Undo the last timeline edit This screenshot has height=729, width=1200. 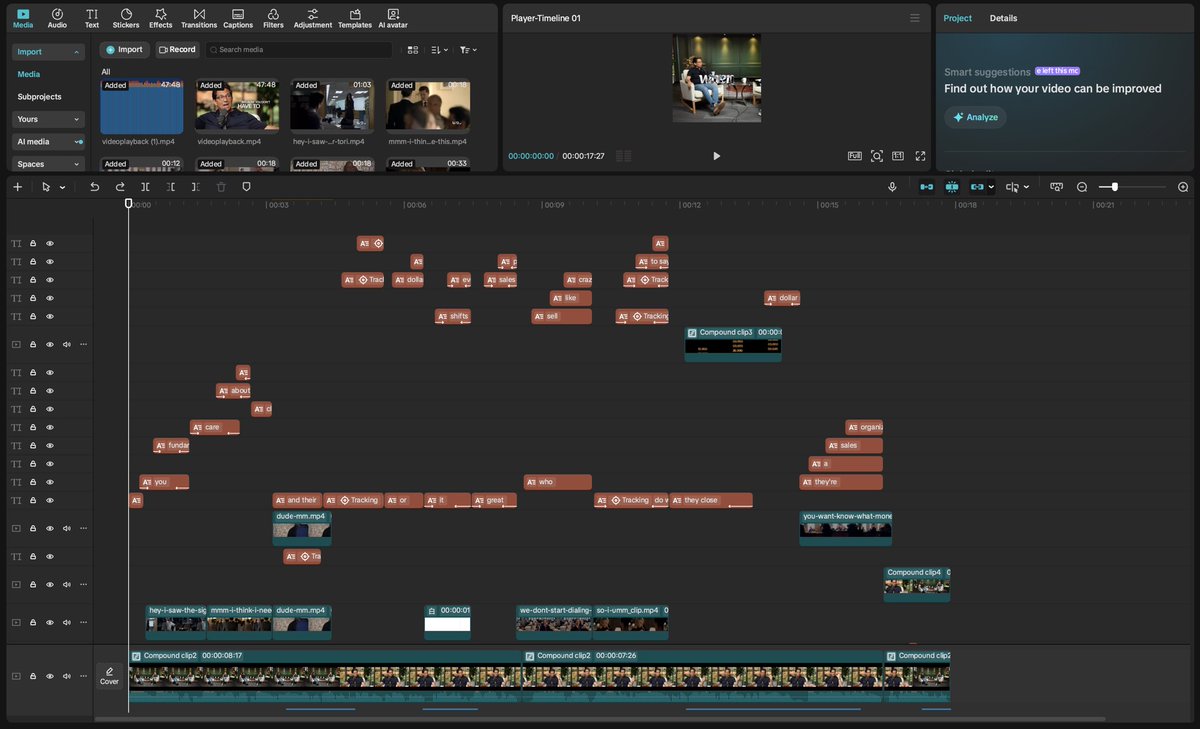coord(95,187)
